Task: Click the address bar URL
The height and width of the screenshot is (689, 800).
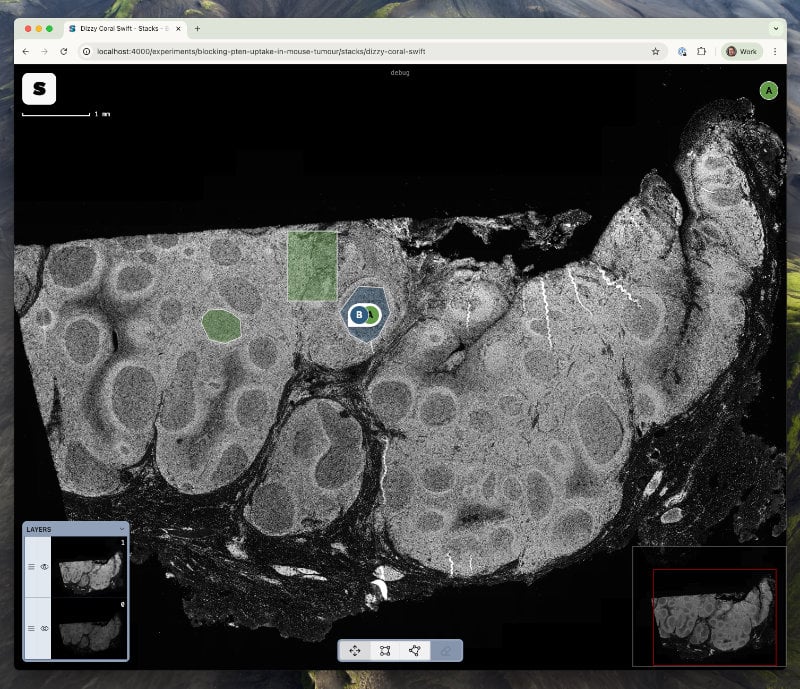Action: click(x=260, y=51)
